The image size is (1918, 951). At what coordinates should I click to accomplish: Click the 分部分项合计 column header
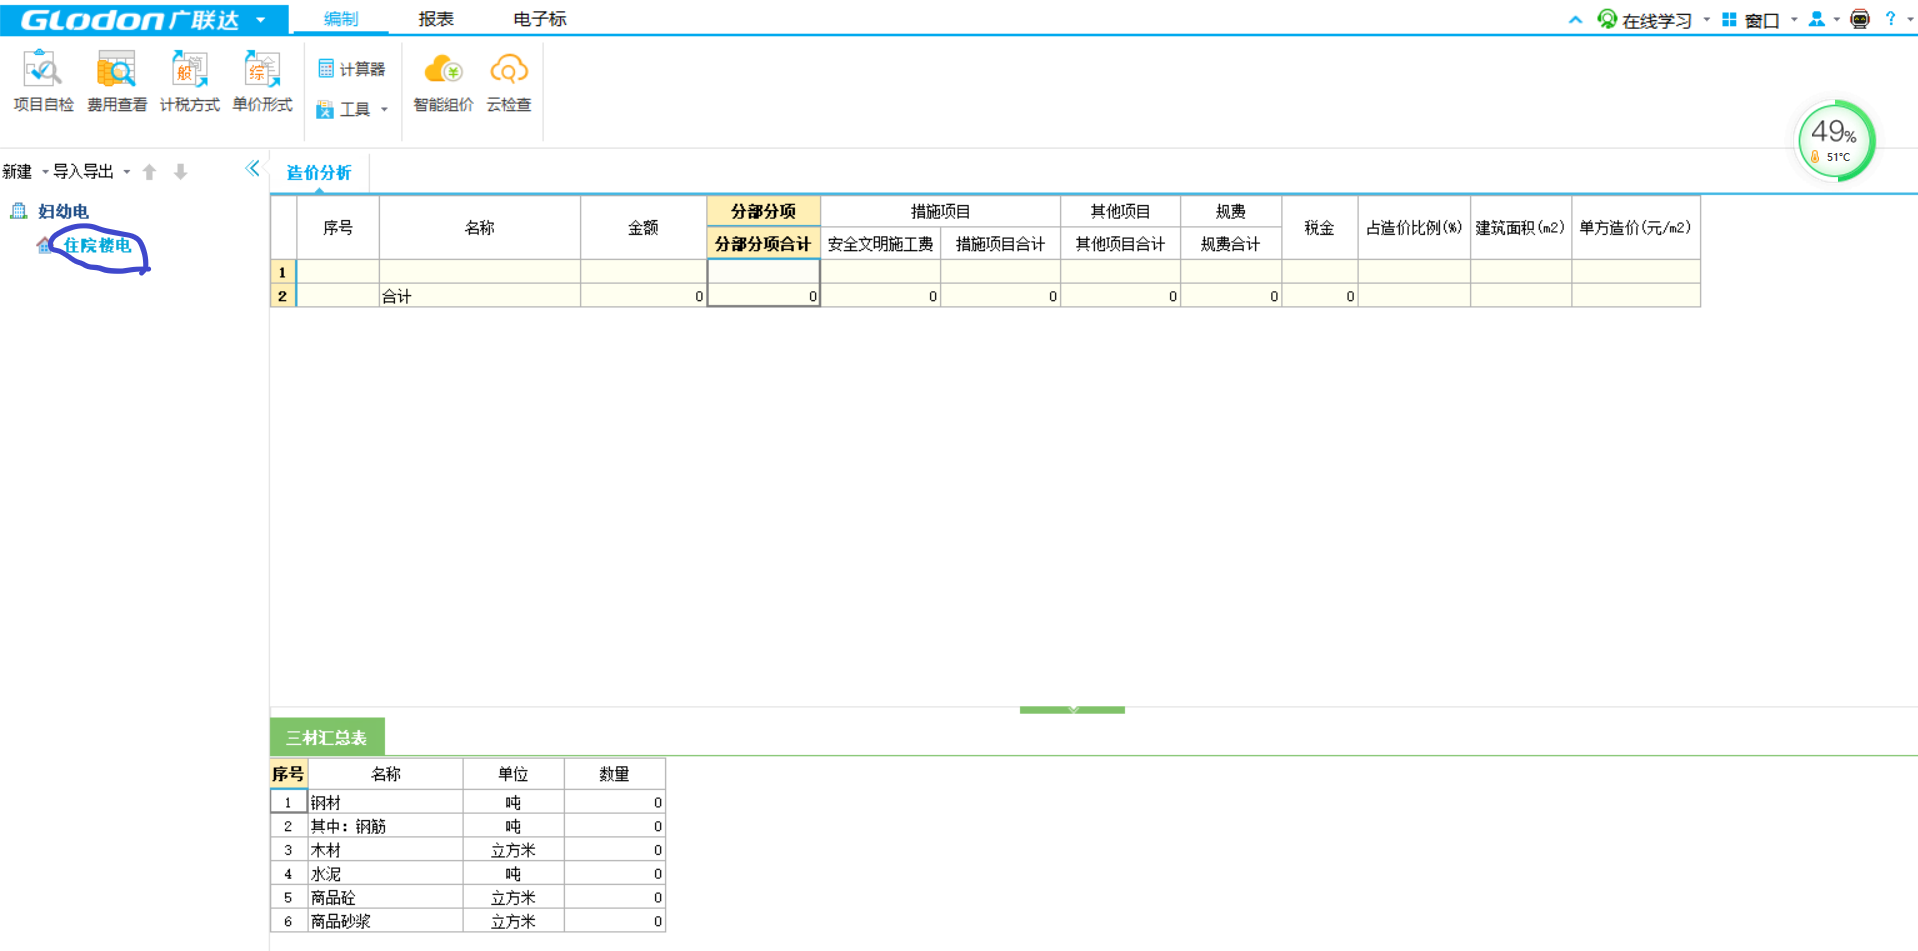(763, 244)
